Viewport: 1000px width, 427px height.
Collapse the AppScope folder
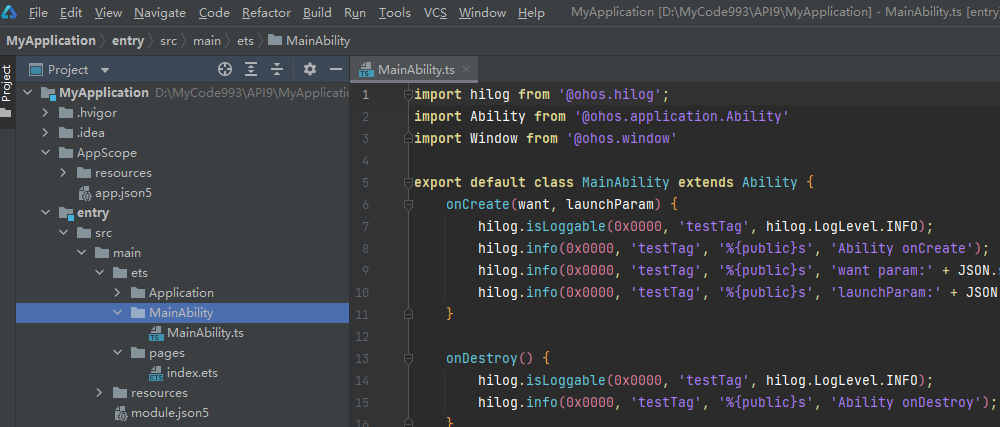[x=45, y=153]
